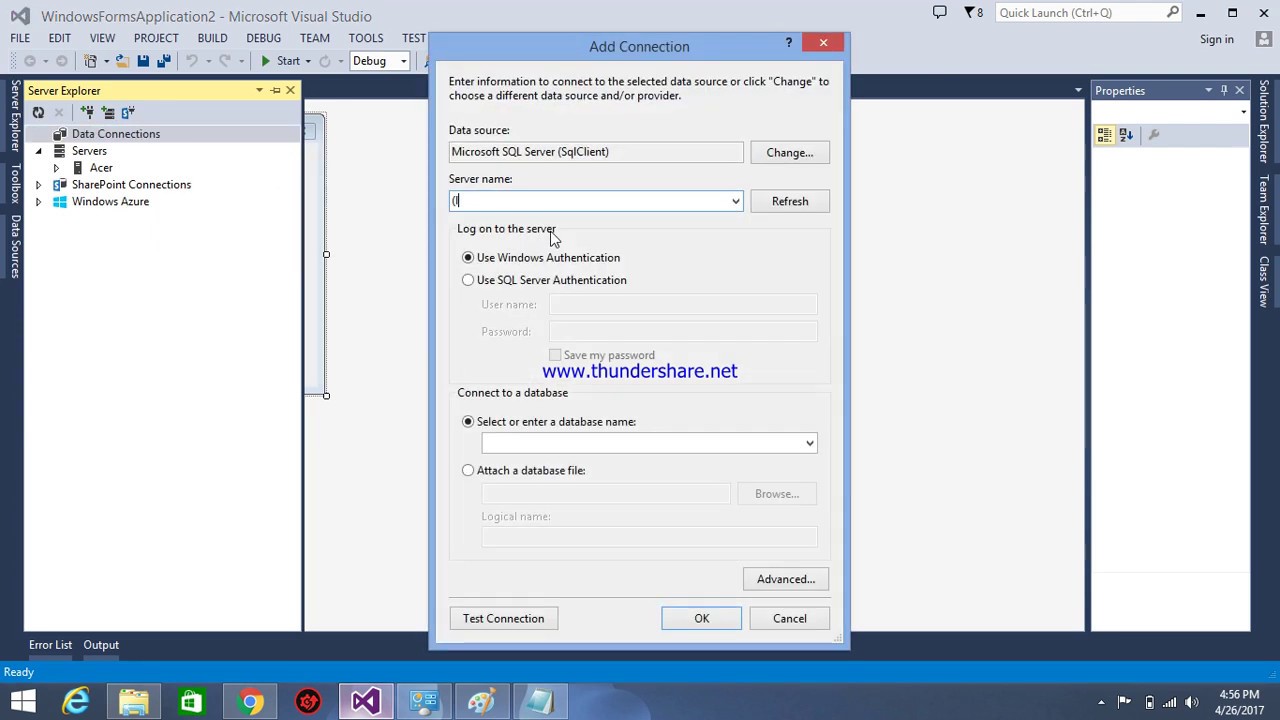Image resolution: width=1280 pixels, height=720 pixels.
Task: Click the Undo toolbar icon
Action: [191, 62]
